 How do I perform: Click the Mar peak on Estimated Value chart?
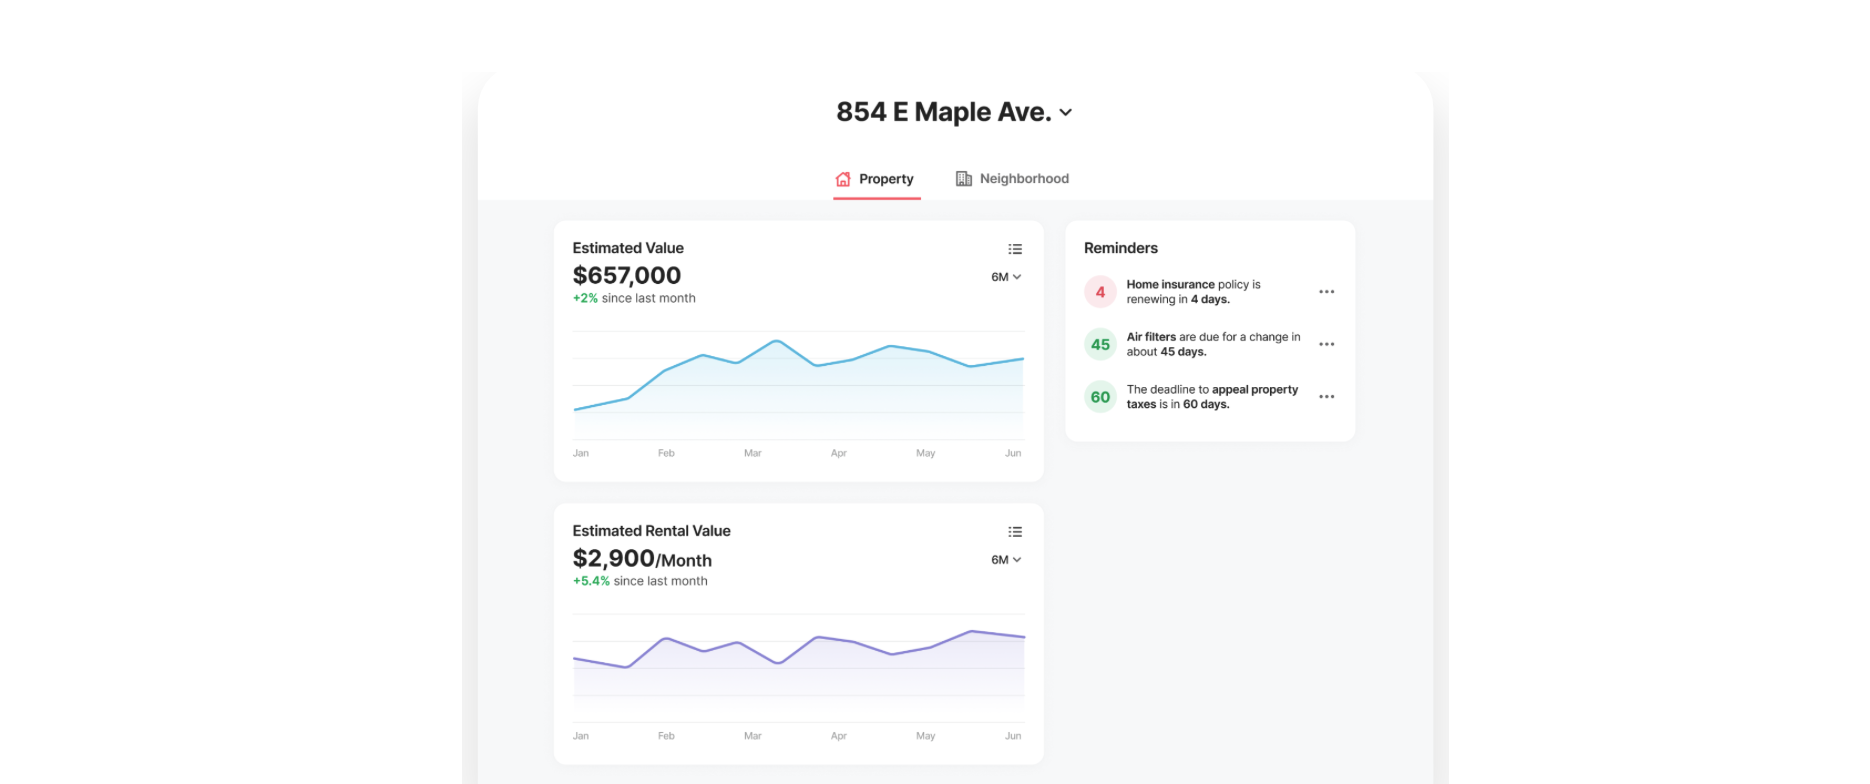pos(777,341)
